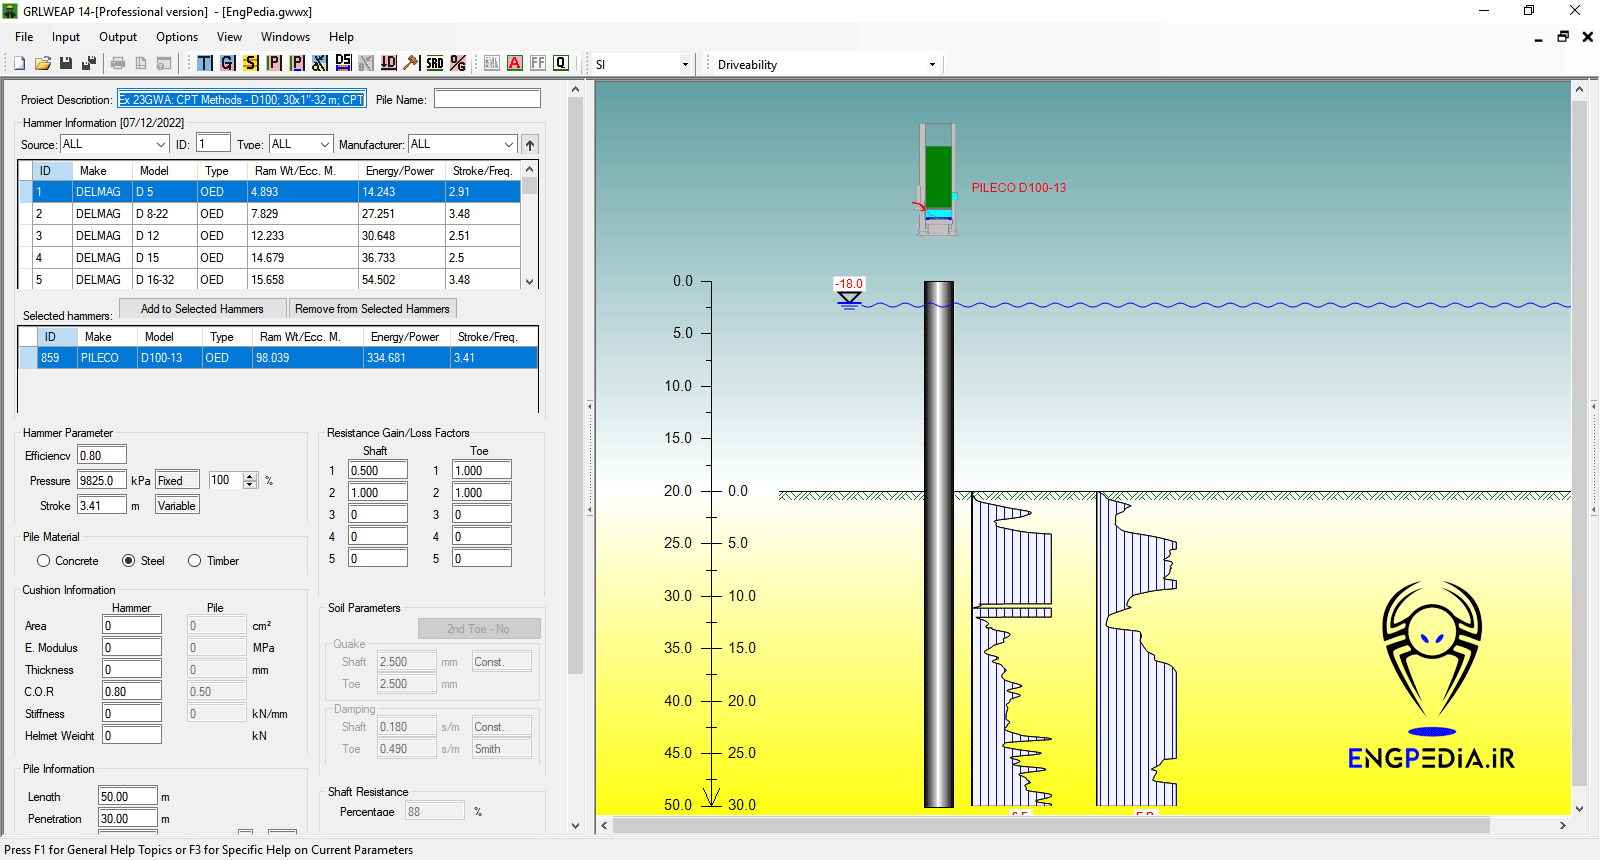The image size is (1600, 860).
Task: Click the DS toolbar icon
Action: pyautogui.click(x=343, y=63)
